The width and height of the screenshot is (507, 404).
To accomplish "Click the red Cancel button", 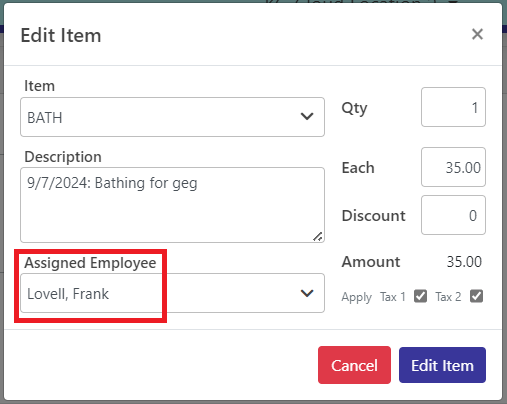I will [x=354, y=365].
